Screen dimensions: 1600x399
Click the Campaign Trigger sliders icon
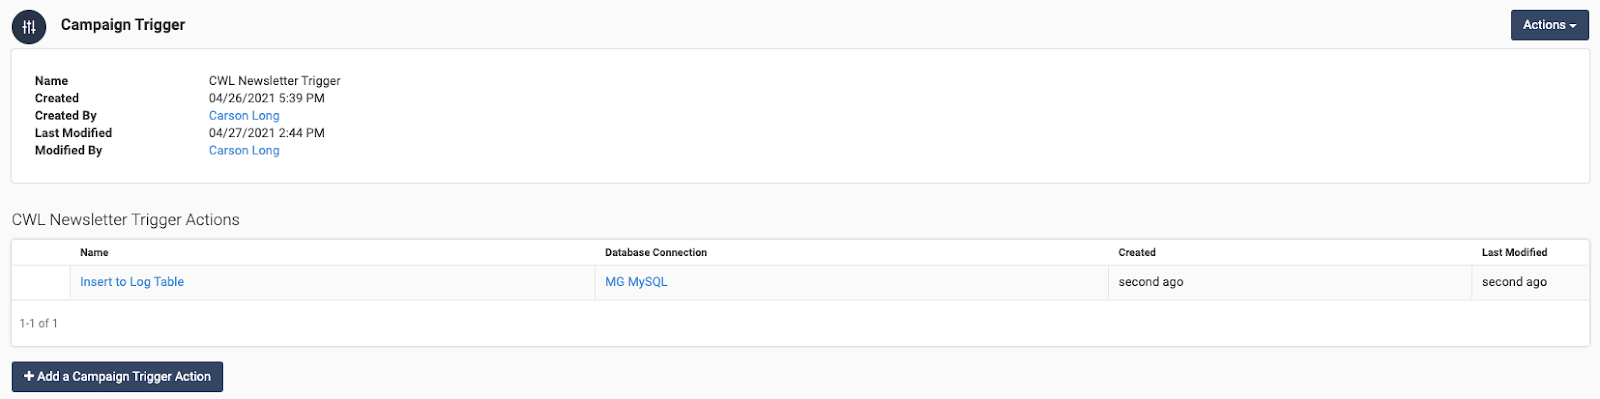point(29,27)
